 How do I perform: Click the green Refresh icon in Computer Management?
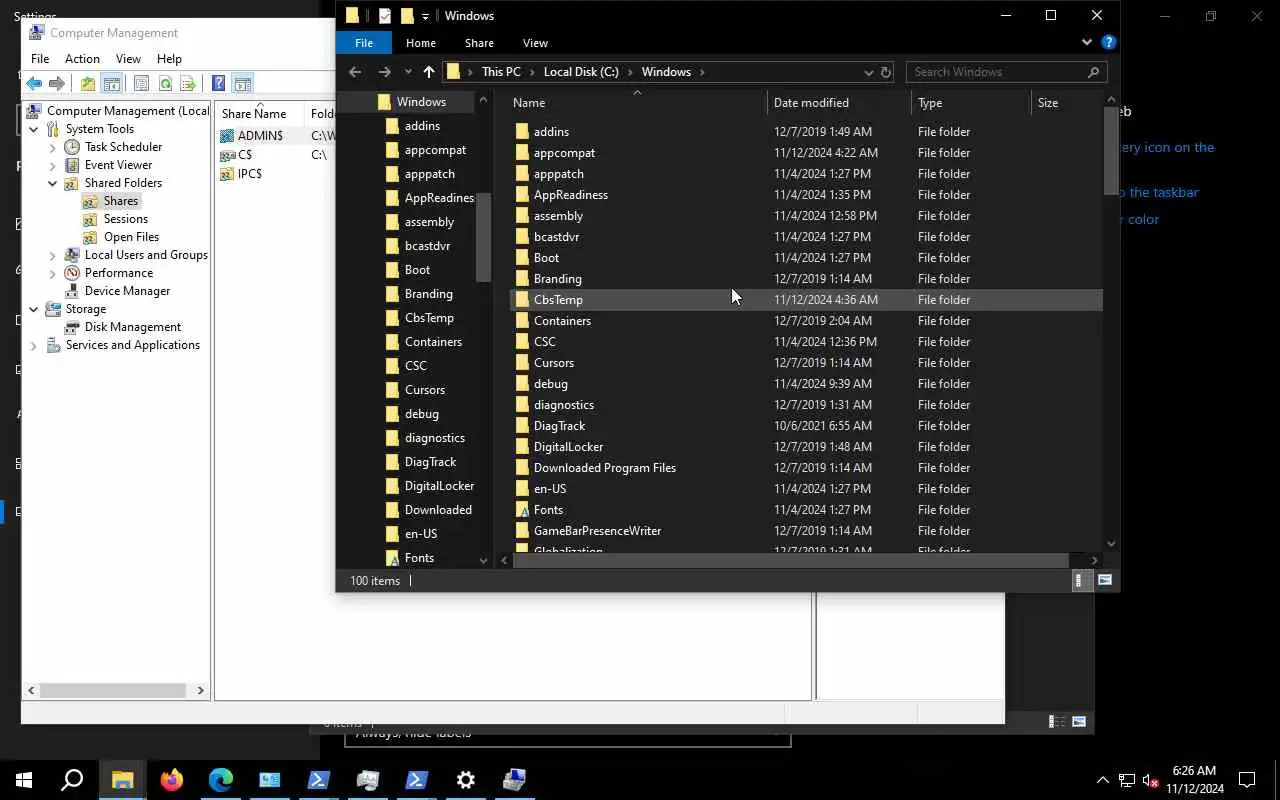pos(165,84)
